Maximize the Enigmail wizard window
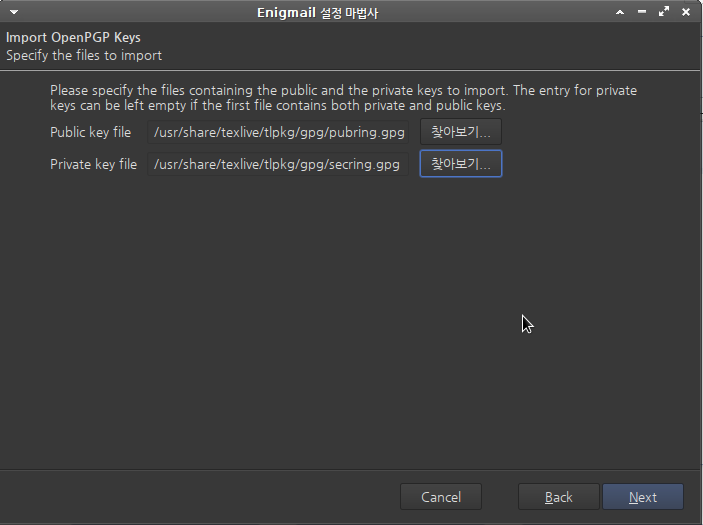The image size is (703, 525). tap(664, 12)
